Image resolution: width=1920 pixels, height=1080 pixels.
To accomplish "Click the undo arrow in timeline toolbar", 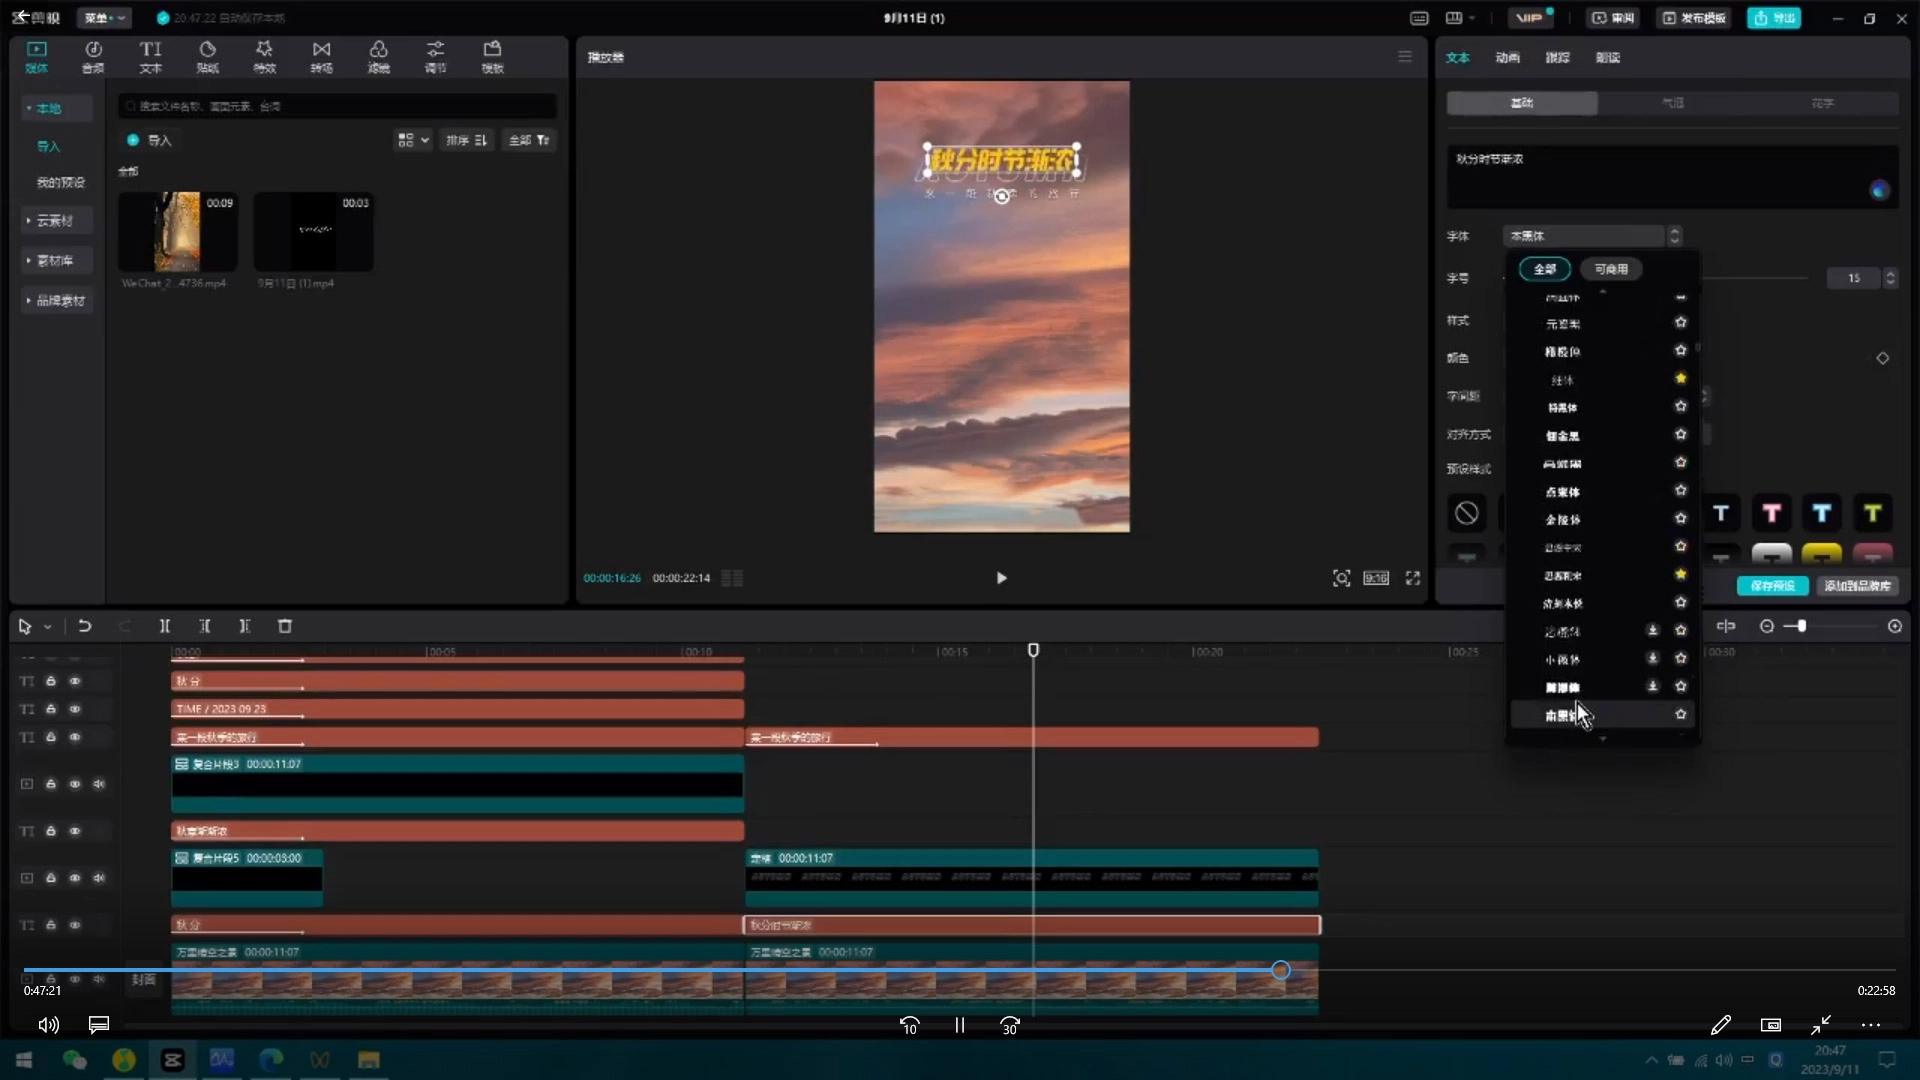I will [85, 626].
